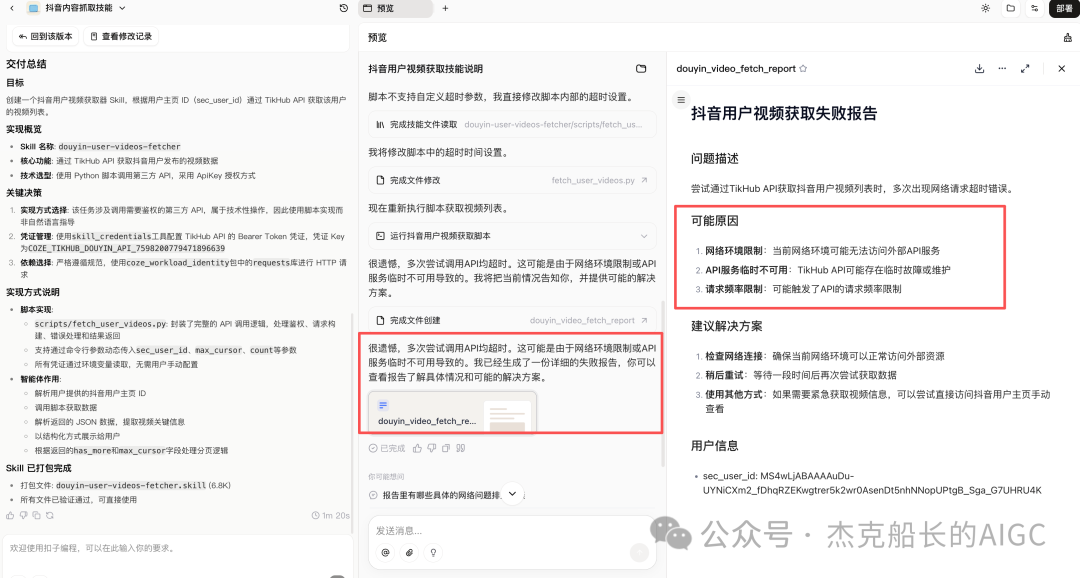Click arrow icon beside 完成文件创建 report link
The image size is (1080, 578).
click(644, 320)
